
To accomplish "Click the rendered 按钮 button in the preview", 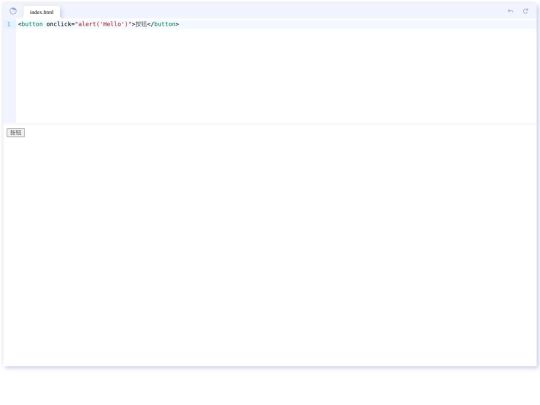I will coord(16,133).
